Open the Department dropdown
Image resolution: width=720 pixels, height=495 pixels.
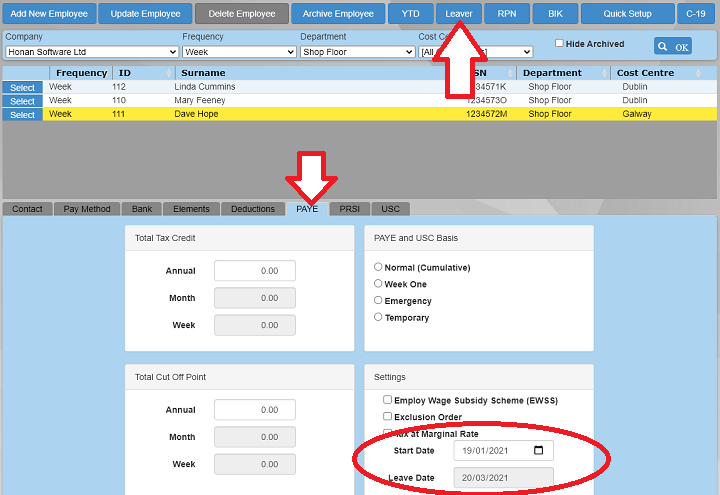click(x=357, y=52)
